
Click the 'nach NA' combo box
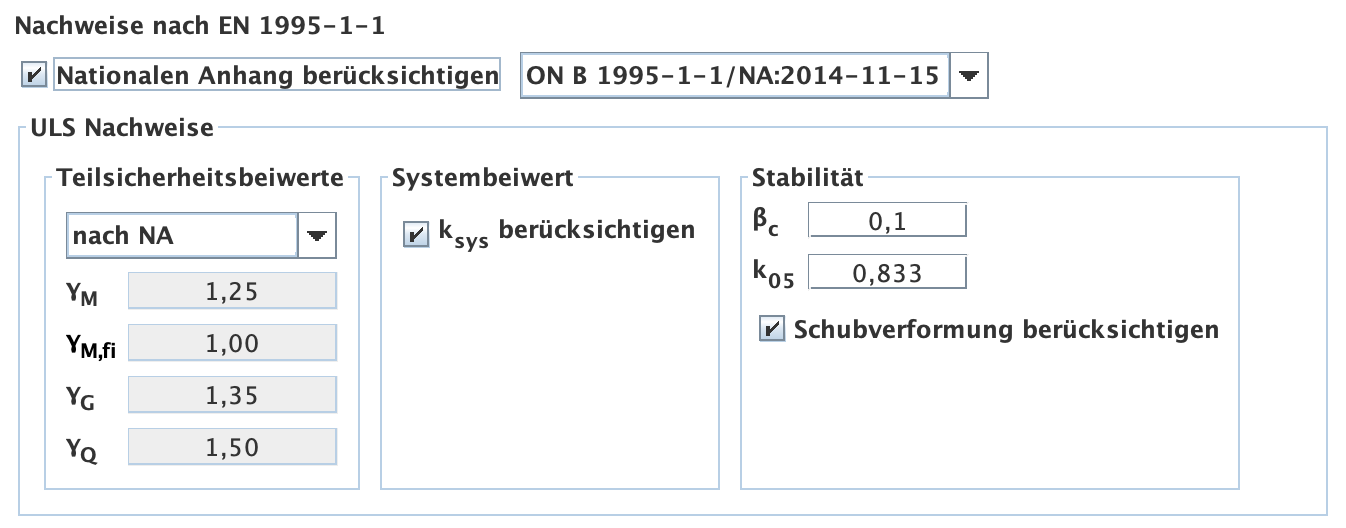pyautogui.click(x=182, y=236)
